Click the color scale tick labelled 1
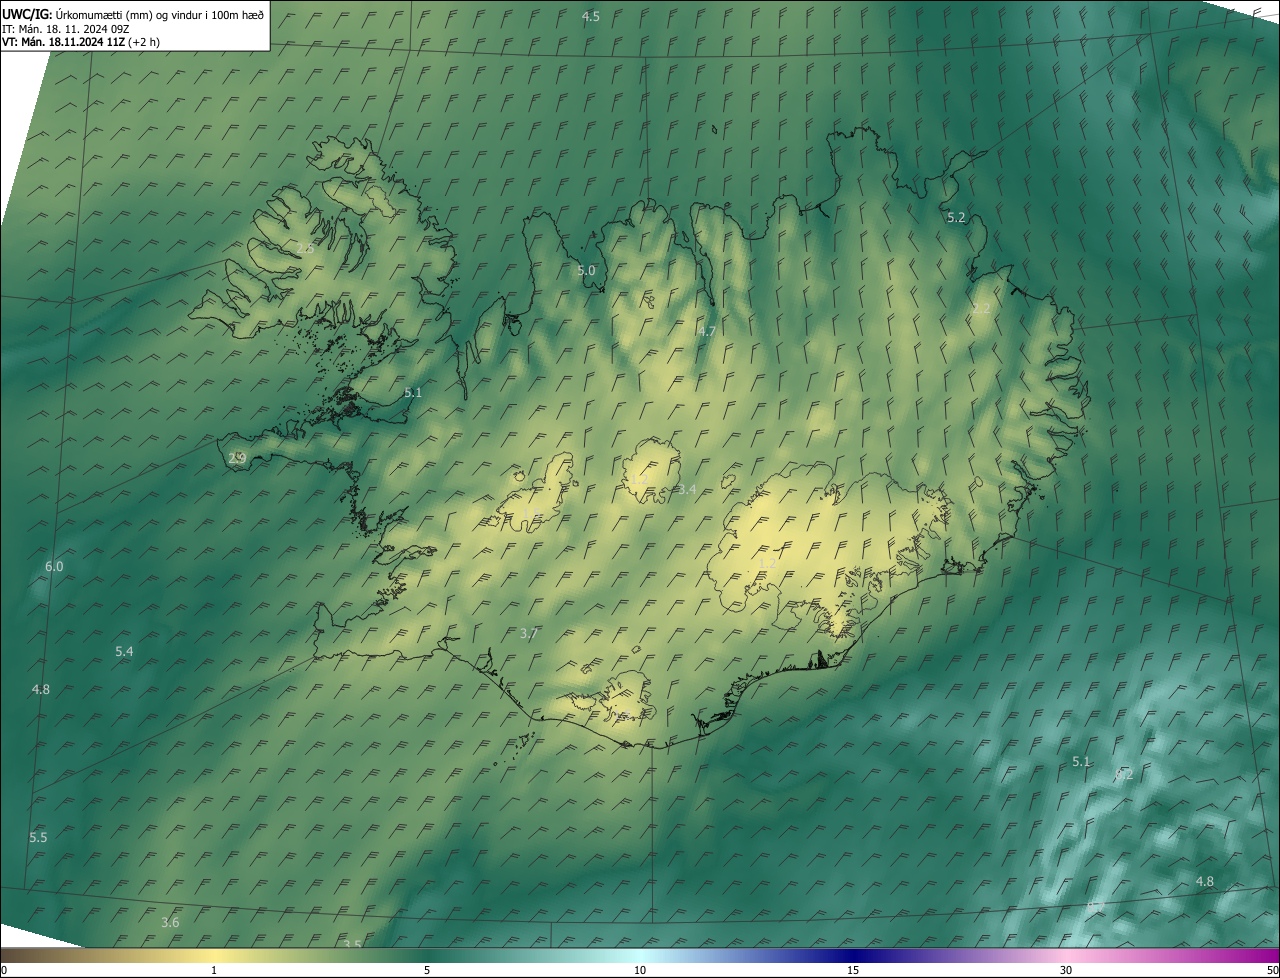 click(x=214, y=970)
